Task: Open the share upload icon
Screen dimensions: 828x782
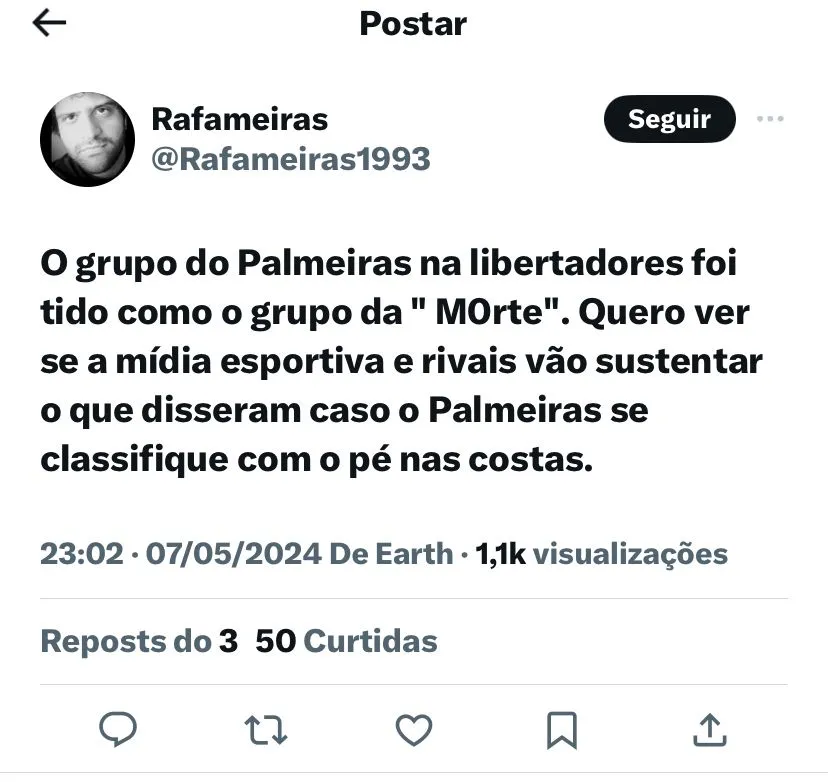Action: tap(710, 730)
